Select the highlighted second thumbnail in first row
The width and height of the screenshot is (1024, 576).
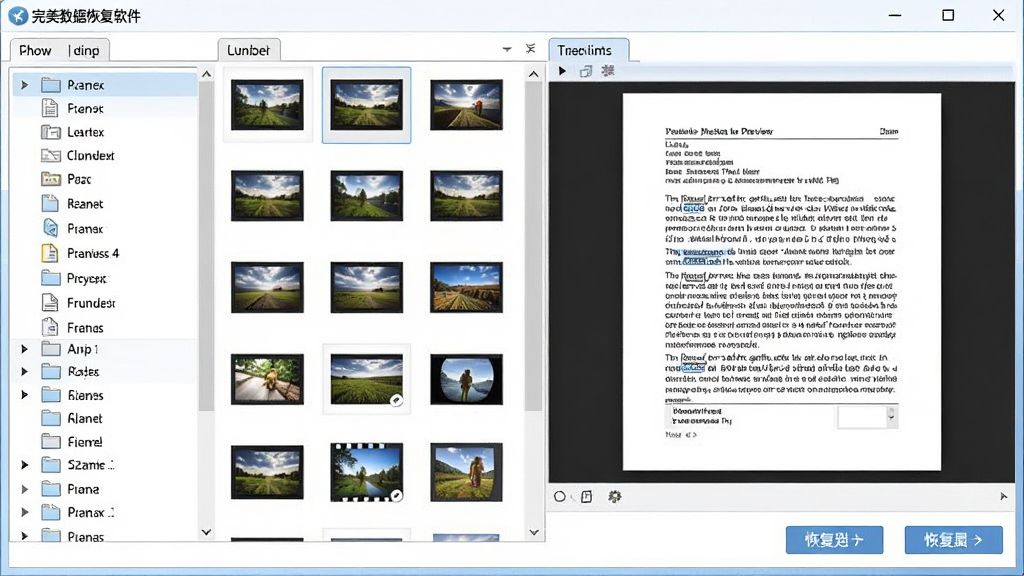pyautogui.click(x=366, y=104)
